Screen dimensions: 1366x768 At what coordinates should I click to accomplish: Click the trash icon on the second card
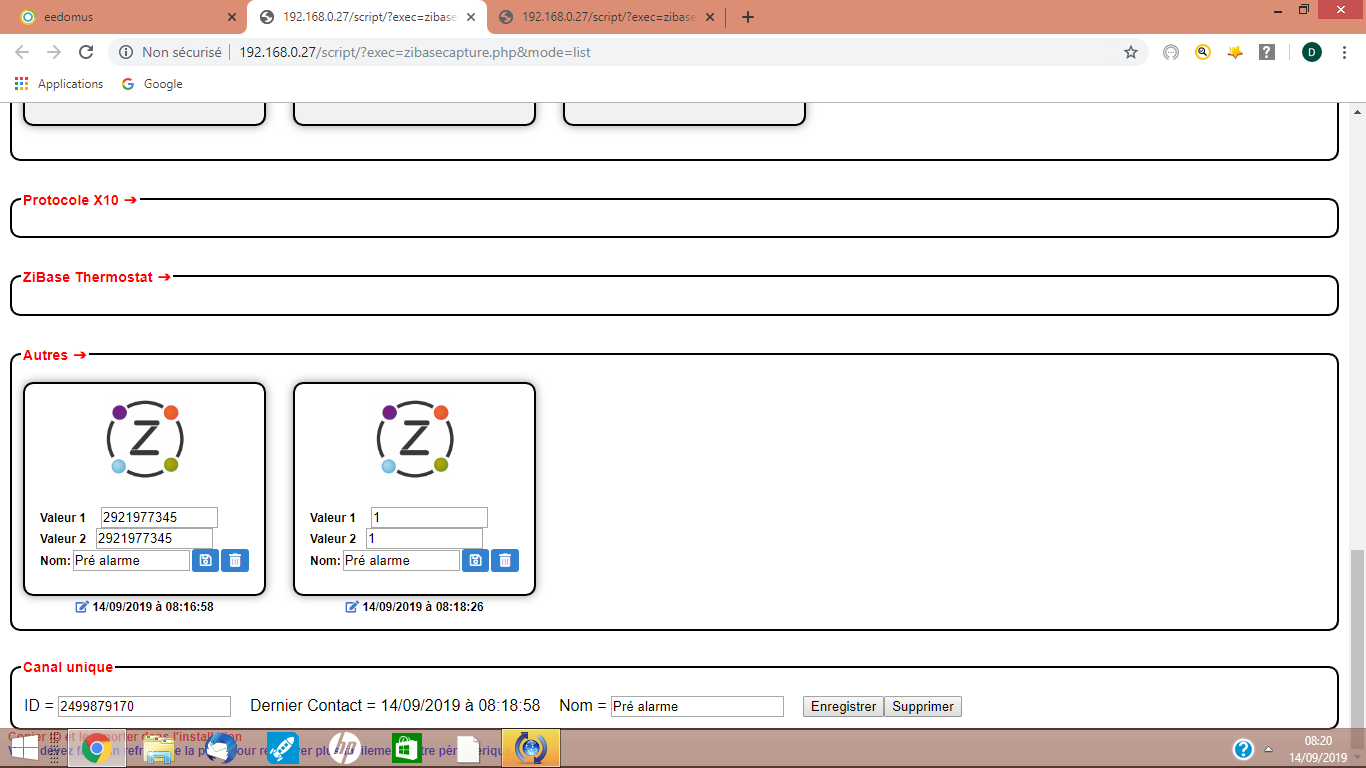[x=505, y=561]
